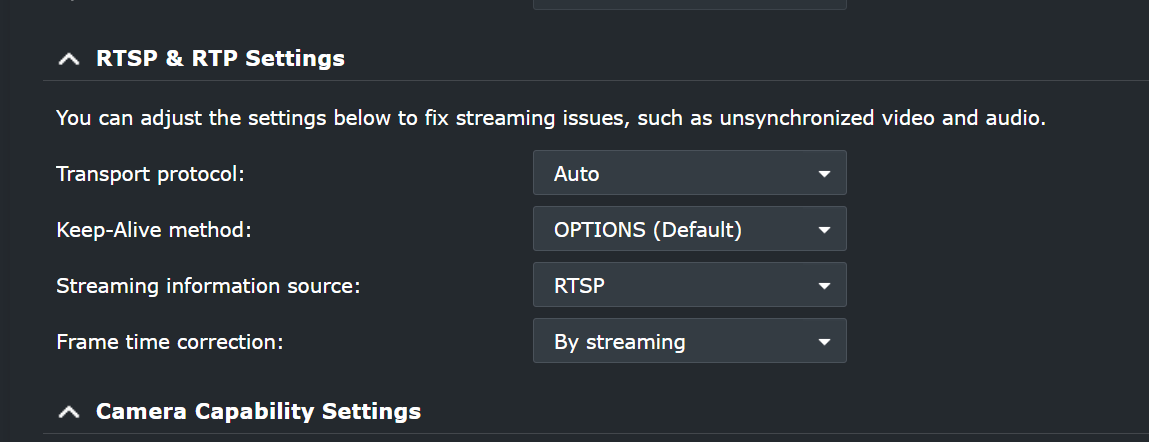1149x442 pixels.
Task: Click the Frame time correction label
Action: click(170, 341)
